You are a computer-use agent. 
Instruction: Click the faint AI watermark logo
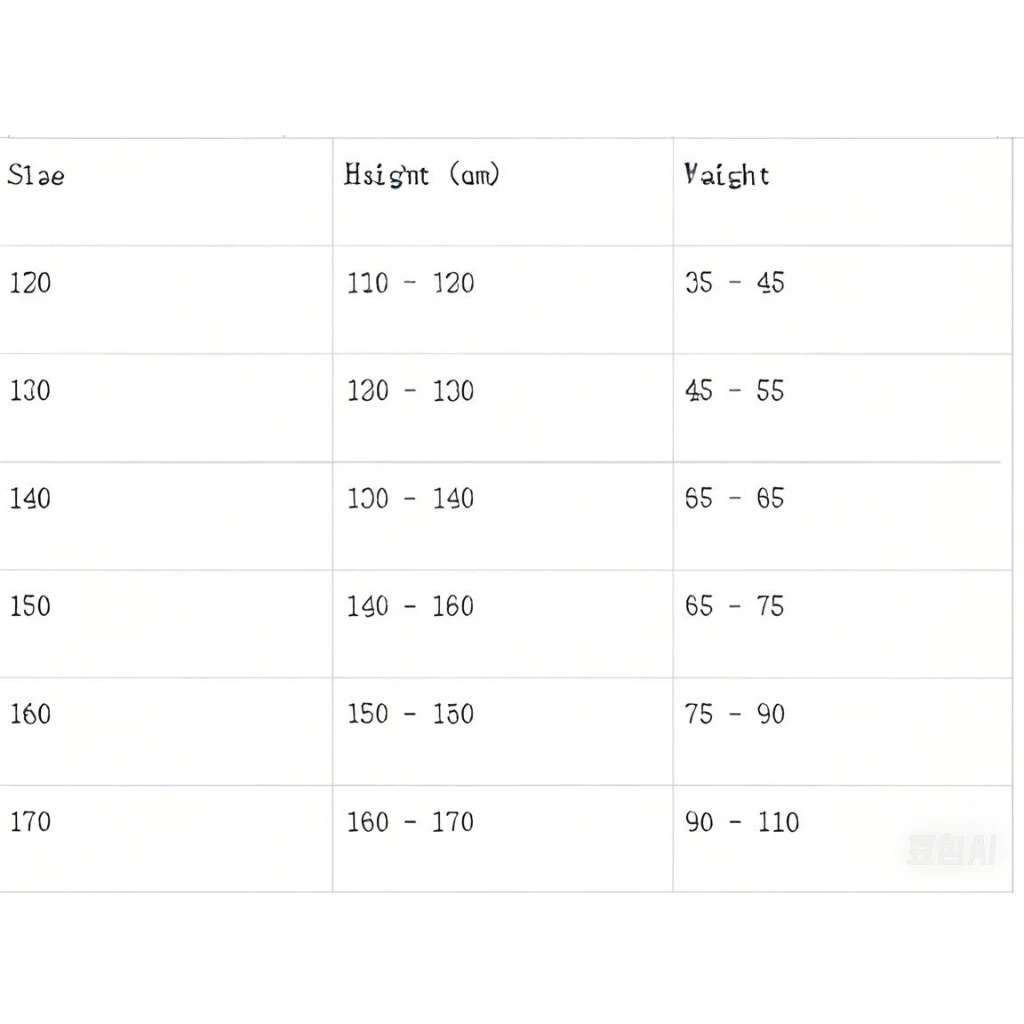951,850
